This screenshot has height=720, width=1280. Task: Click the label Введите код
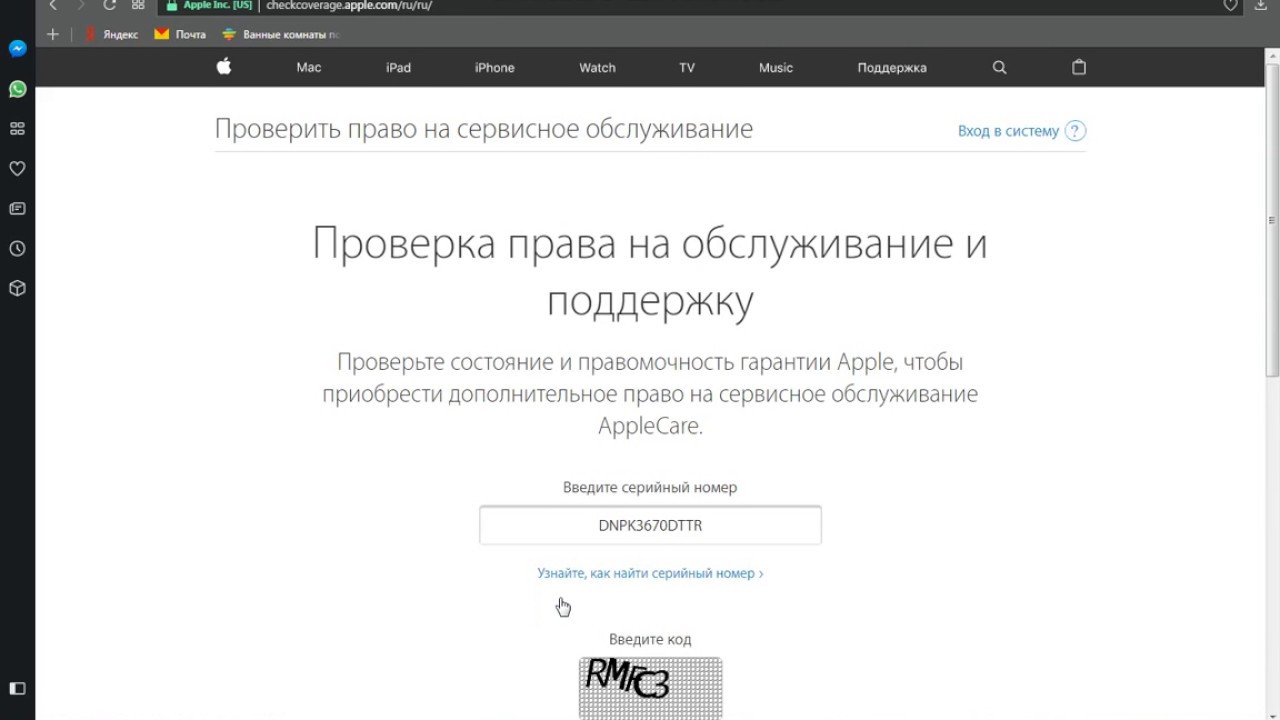click(650, 639)
